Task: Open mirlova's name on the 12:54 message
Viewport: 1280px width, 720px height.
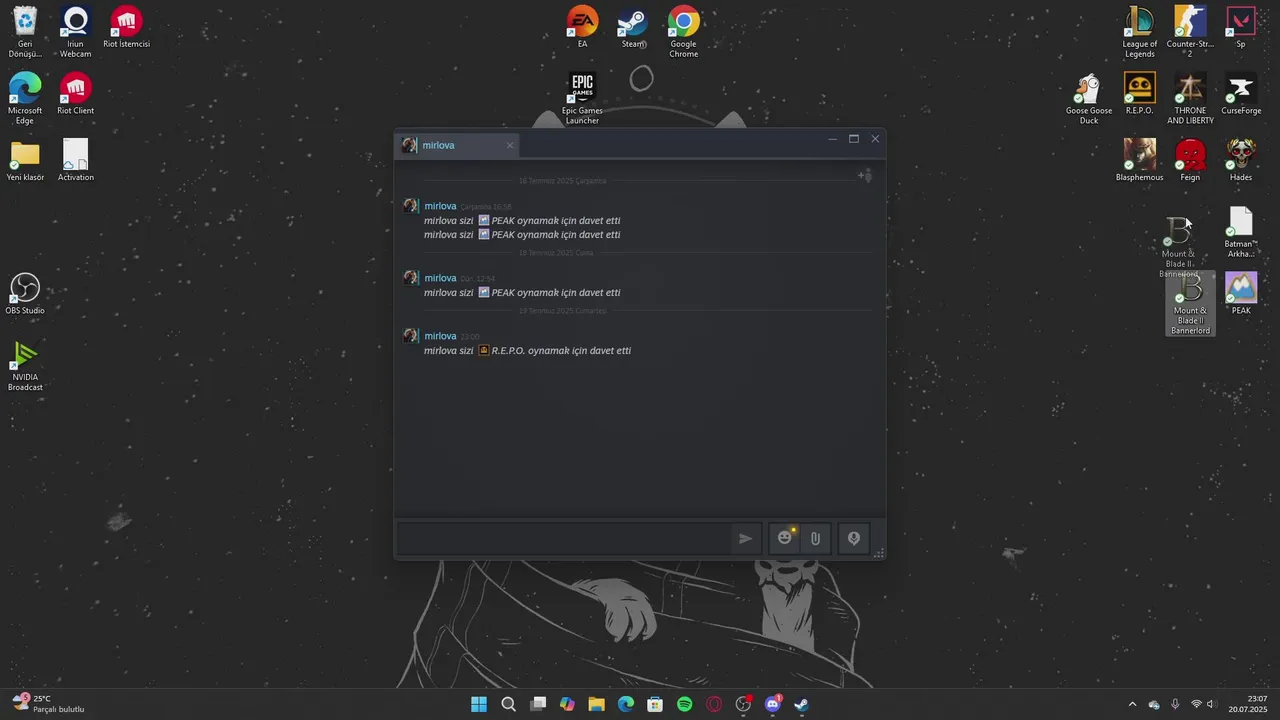Action: (x=440, y=278)
